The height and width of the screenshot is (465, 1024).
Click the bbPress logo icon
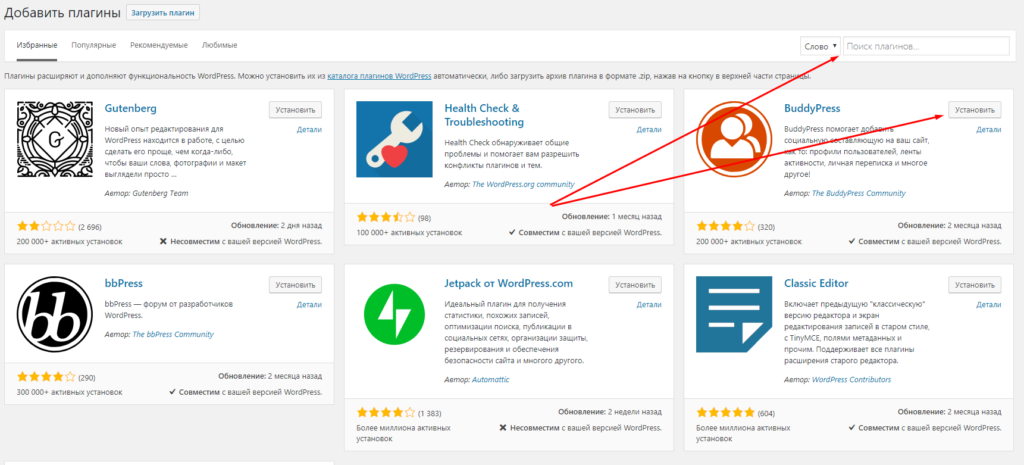tap(55, 315)
